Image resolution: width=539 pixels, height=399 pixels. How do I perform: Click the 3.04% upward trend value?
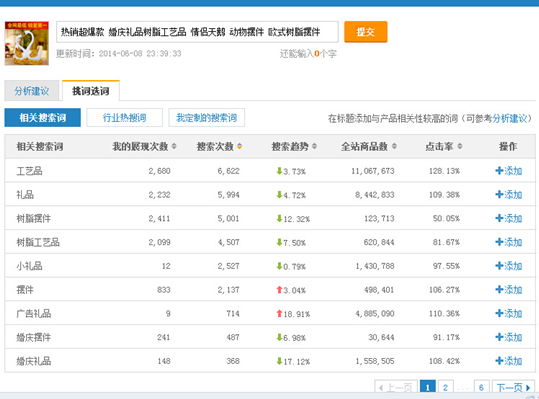click(291, 290)
